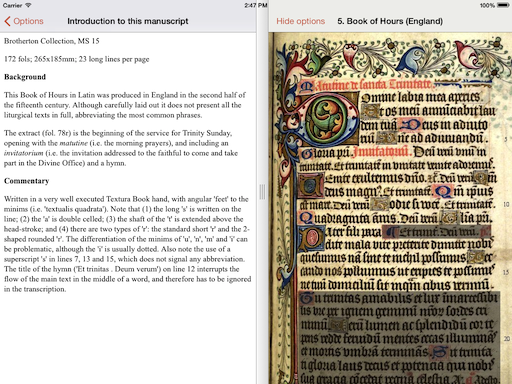The image size is (512, 384).
Task: Click Hide options button
Action: coord(300,21)
